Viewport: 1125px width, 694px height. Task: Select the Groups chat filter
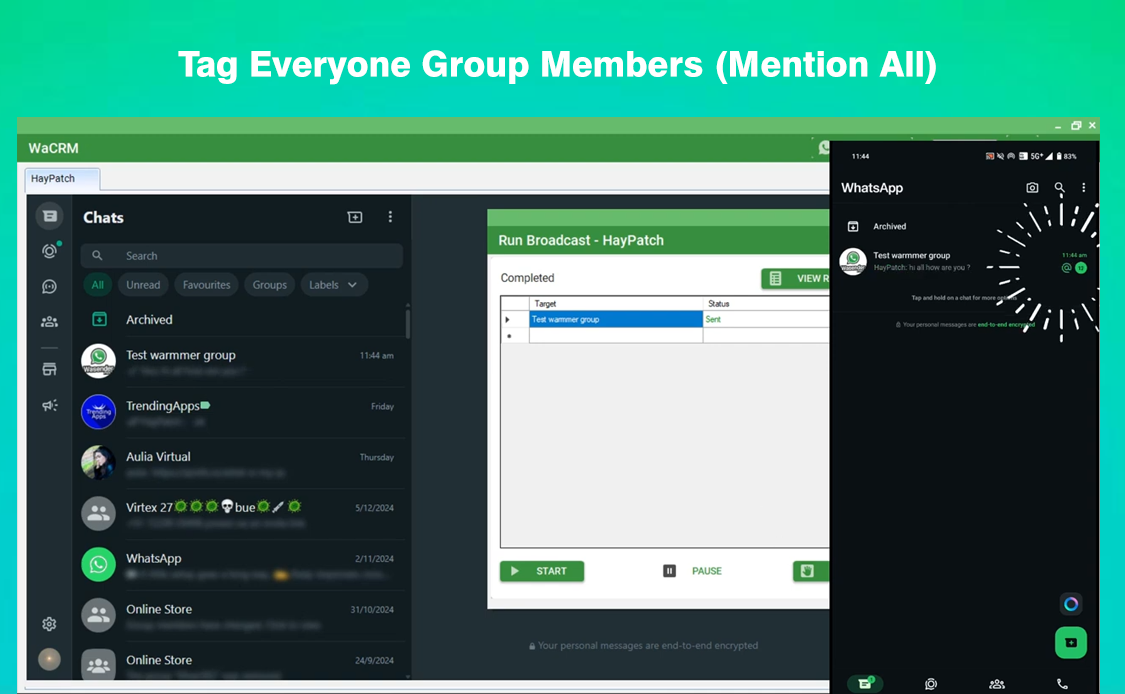click(269, 285)
